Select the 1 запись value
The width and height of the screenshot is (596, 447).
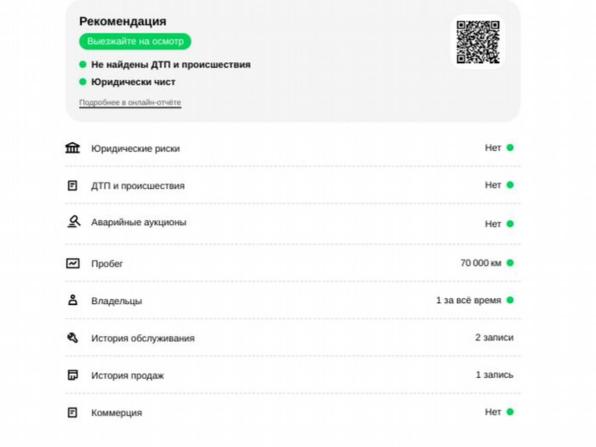(495, 375)
